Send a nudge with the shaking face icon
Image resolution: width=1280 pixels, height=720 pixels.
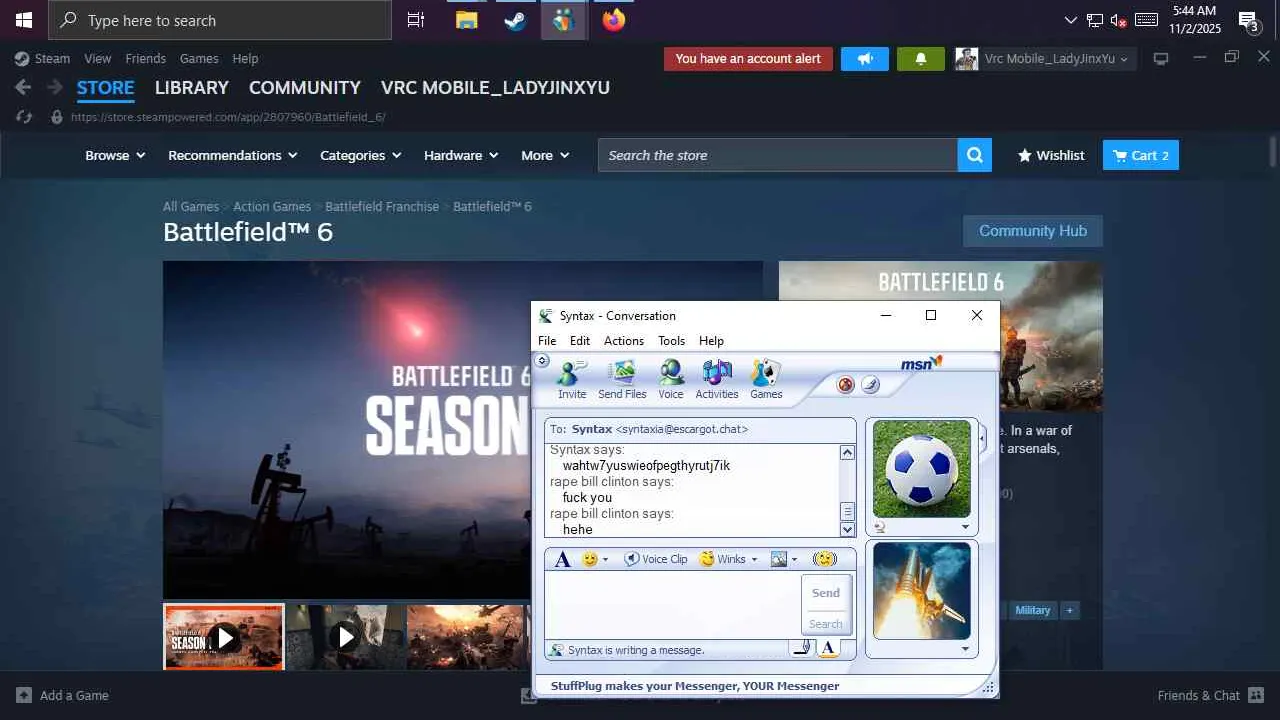click(x=824, y=559)
